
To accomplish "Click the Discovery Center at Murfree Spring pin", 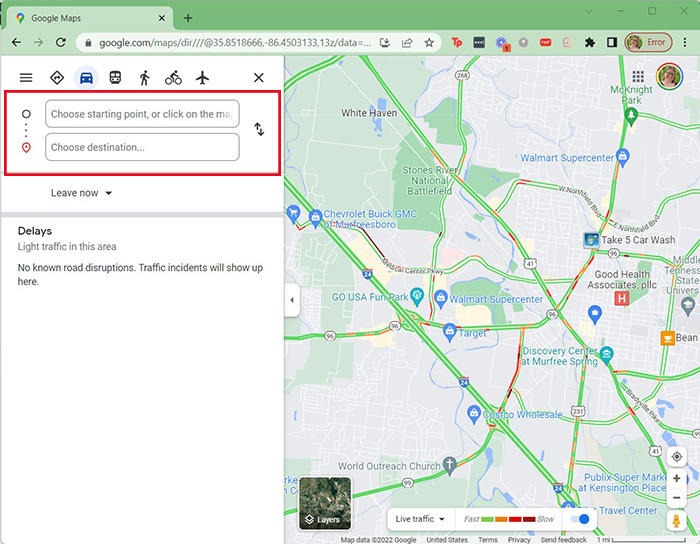I will coord(606,355).
